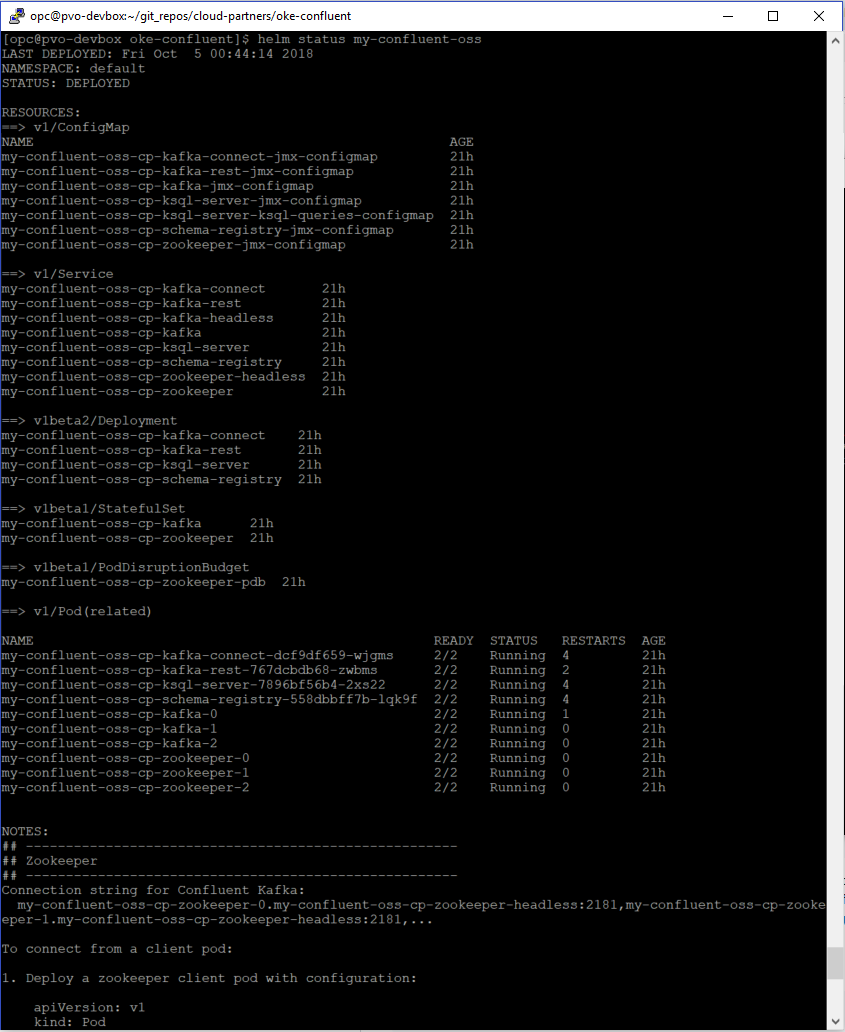
Task: Click the 'RESOURCES:' heading
Action: tap(41, 113)
